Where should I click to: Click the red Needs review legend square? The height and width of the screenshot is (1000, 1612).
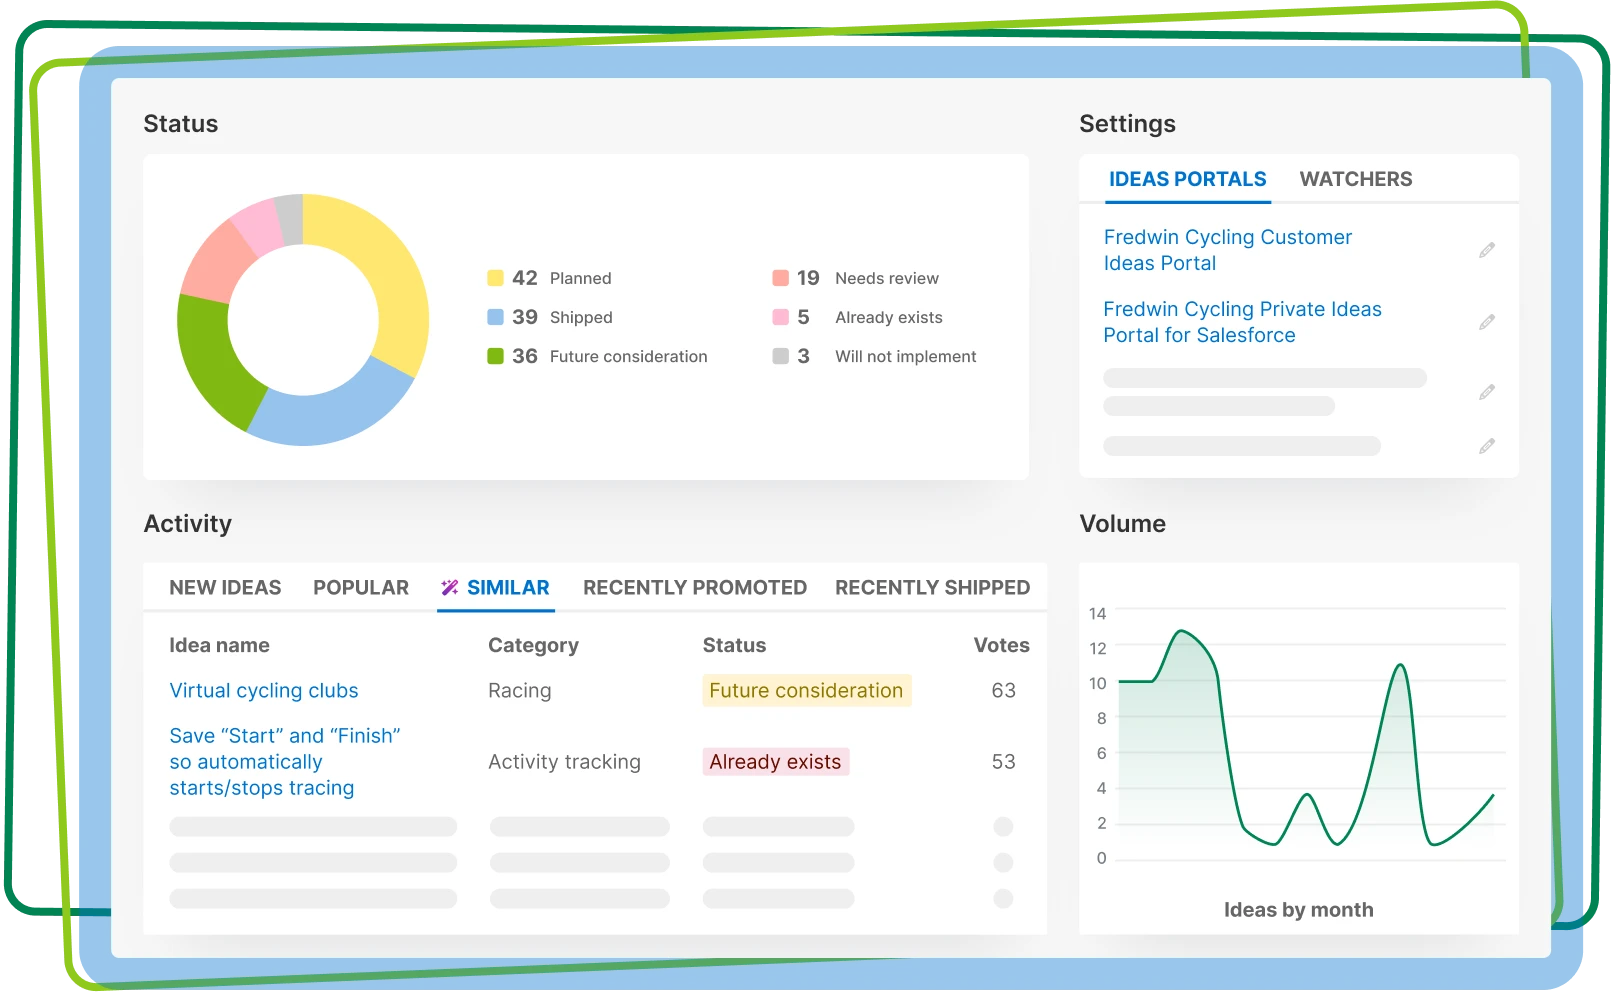[x=780, y=278]
